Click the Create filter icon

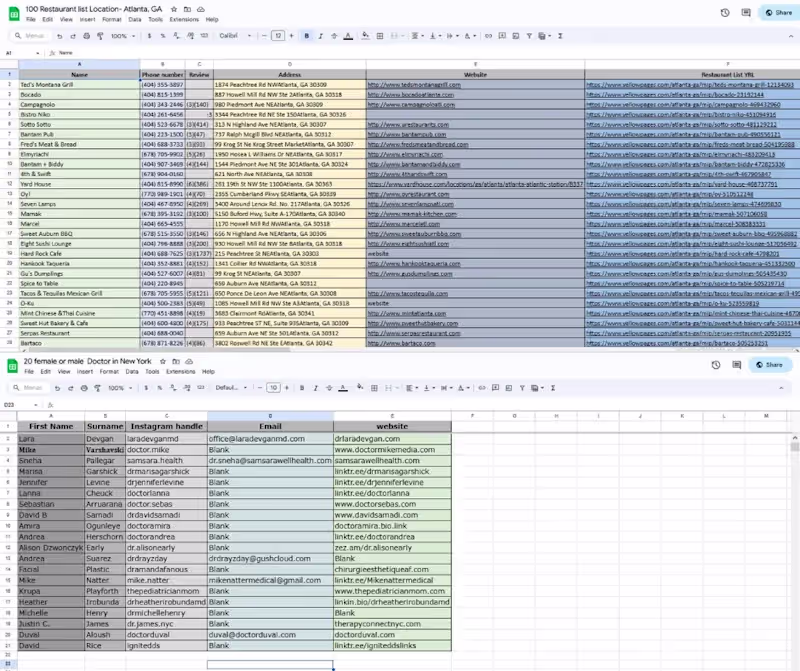[x=529, y=37]
